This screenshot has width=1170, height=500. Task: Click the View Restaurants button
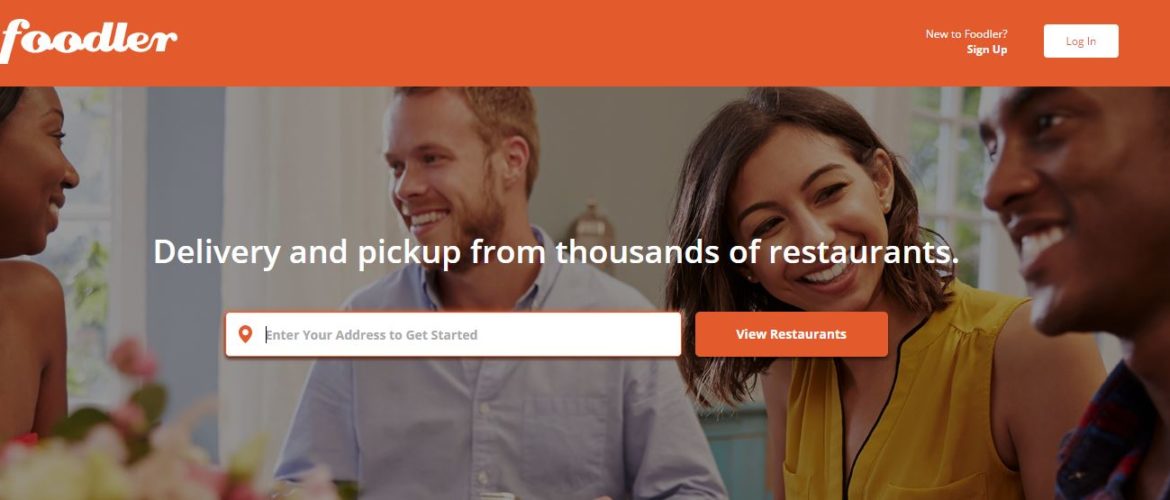(x=791, y=334)
